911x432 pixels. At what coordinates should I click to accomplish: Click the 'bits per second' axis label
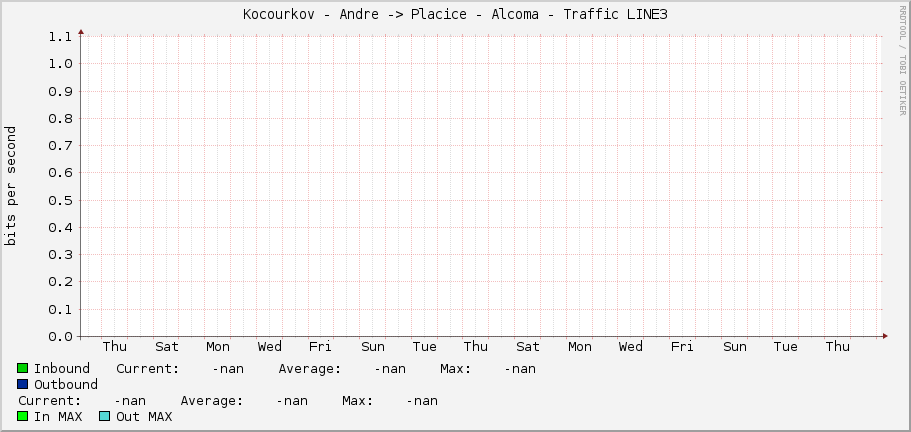click(x=11, y=186)
